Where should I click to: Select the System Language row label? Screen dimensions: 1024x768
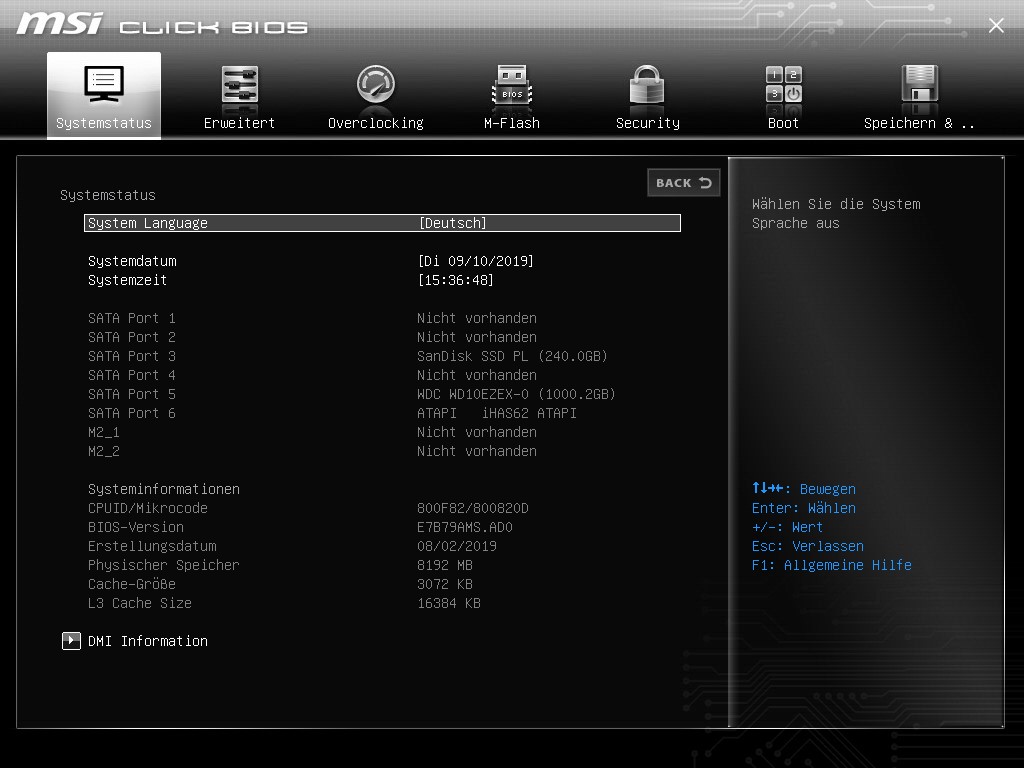148,223
